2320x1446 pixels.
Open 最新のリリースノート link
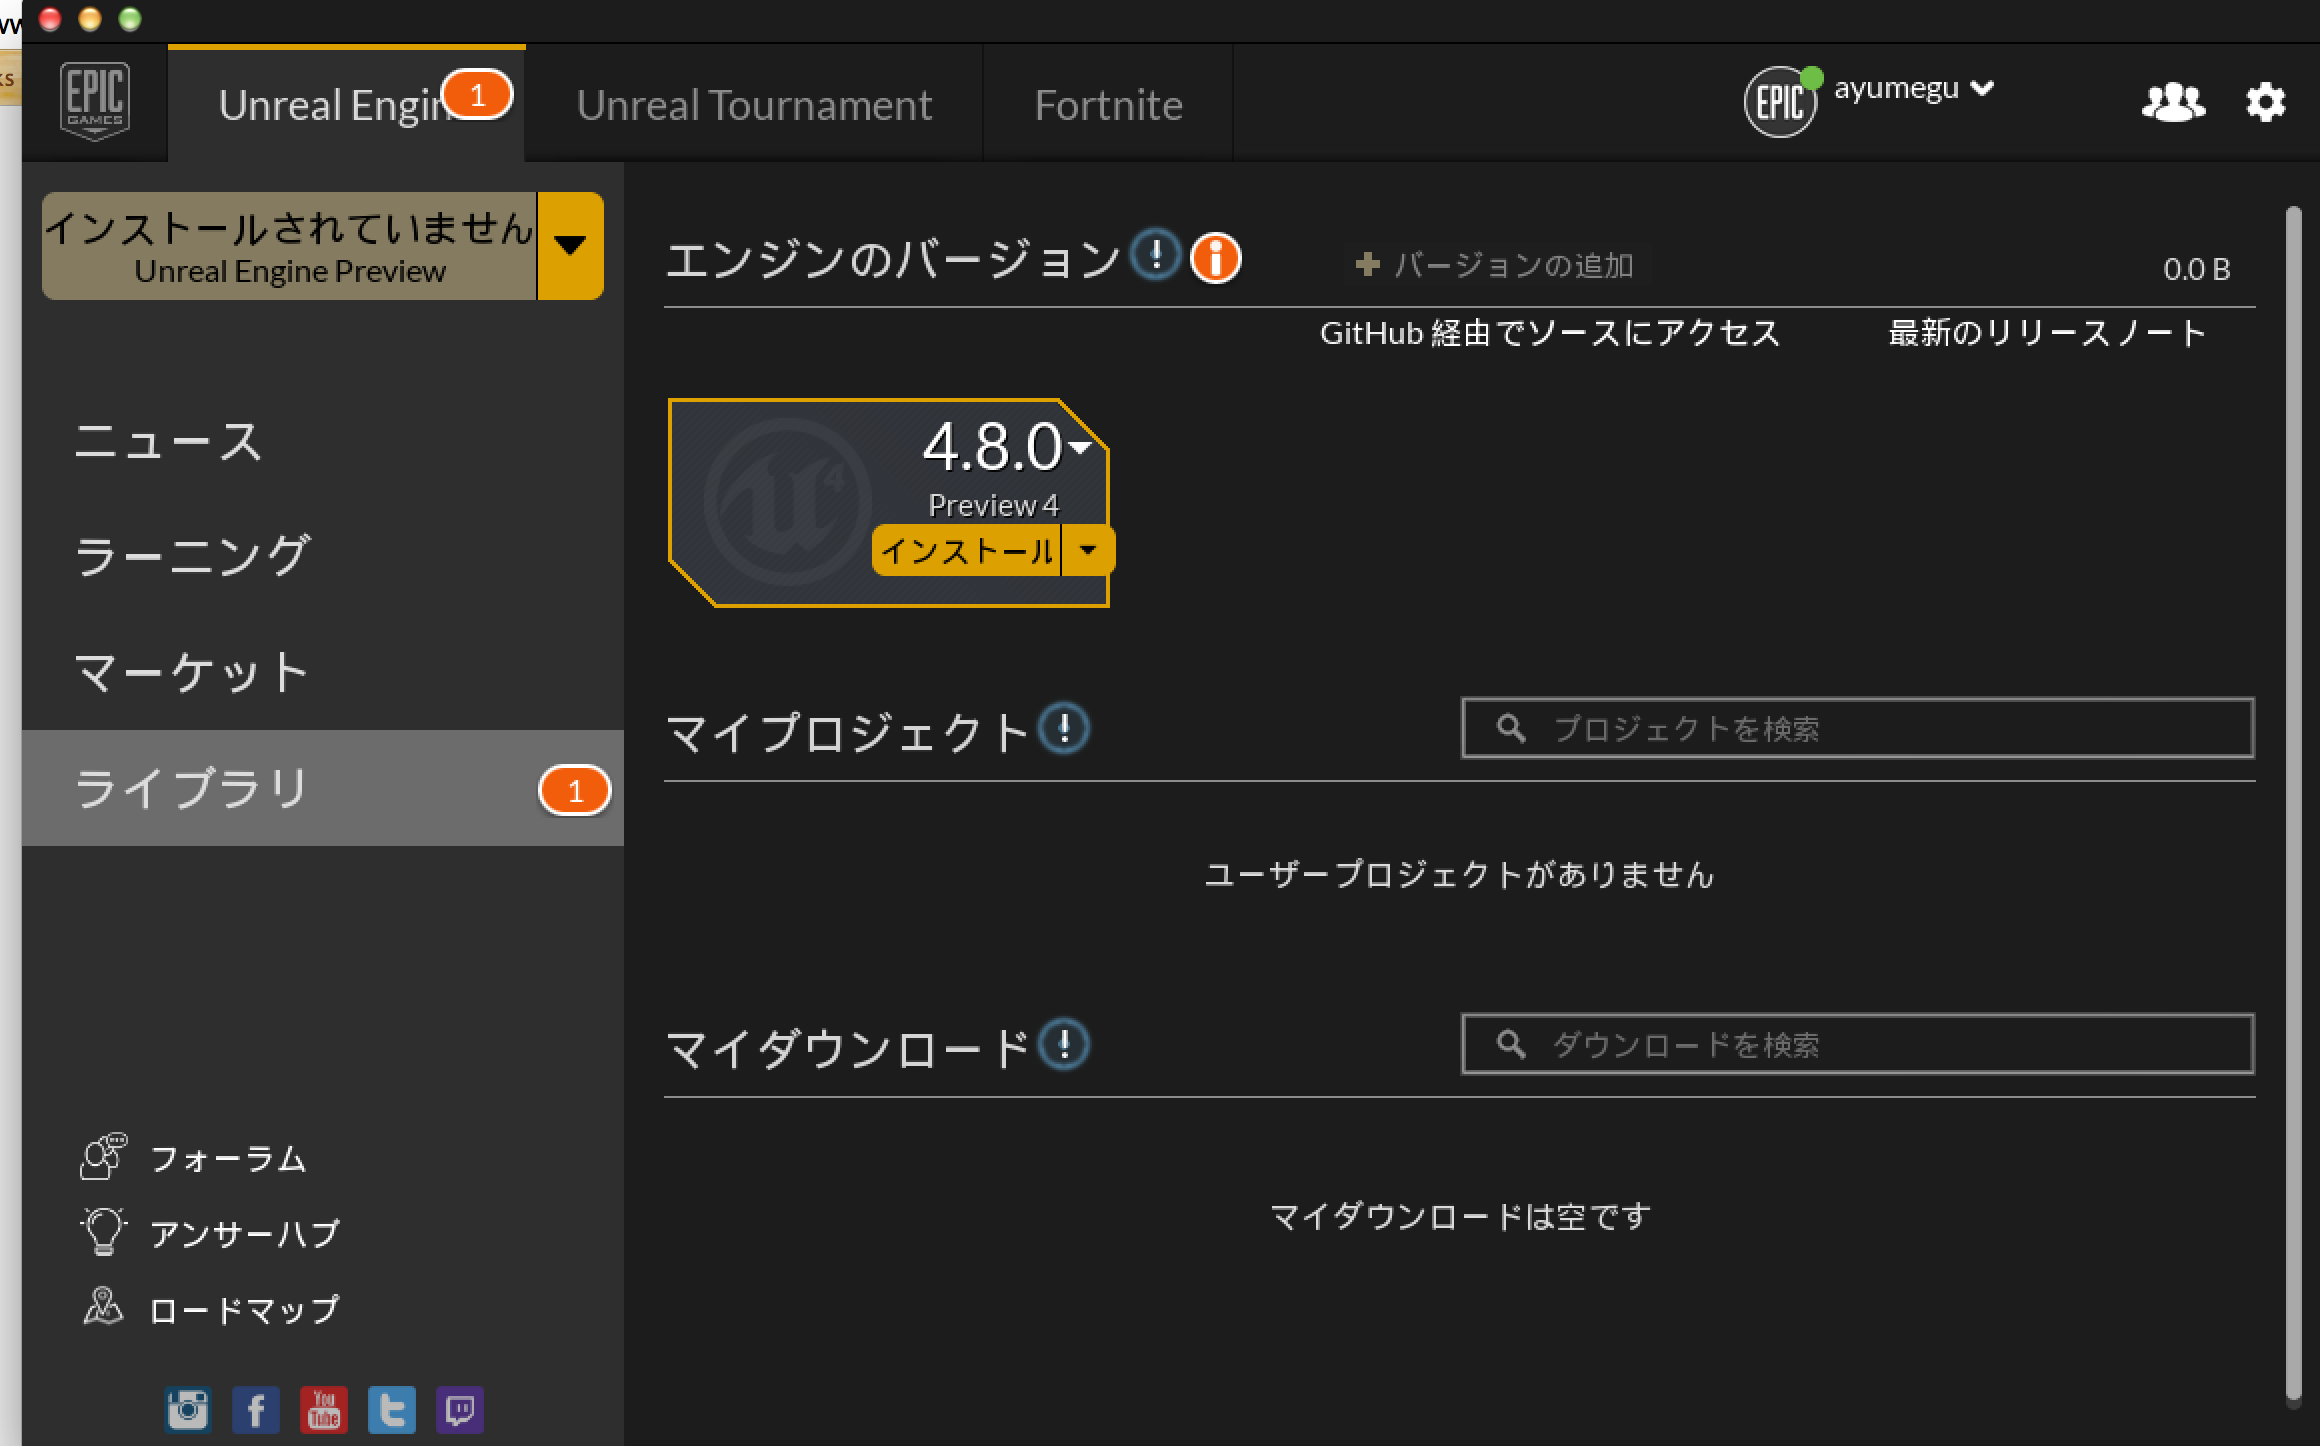tap(2047, 333)
